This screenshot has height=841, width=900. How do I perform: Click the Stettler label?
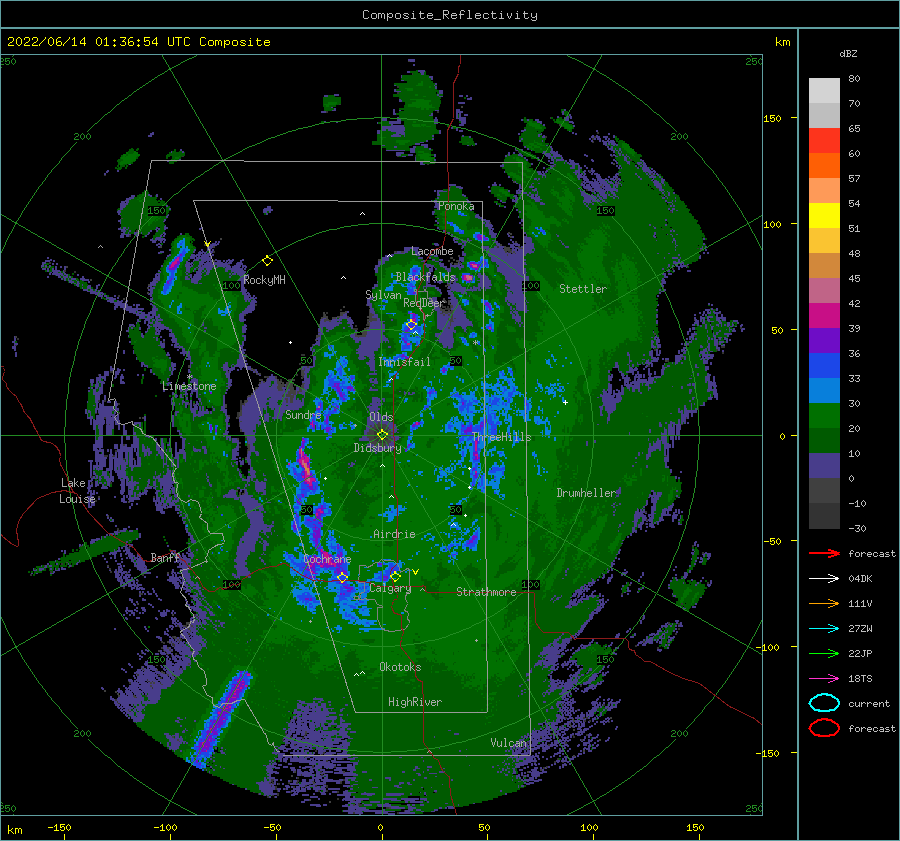(583, 289)
